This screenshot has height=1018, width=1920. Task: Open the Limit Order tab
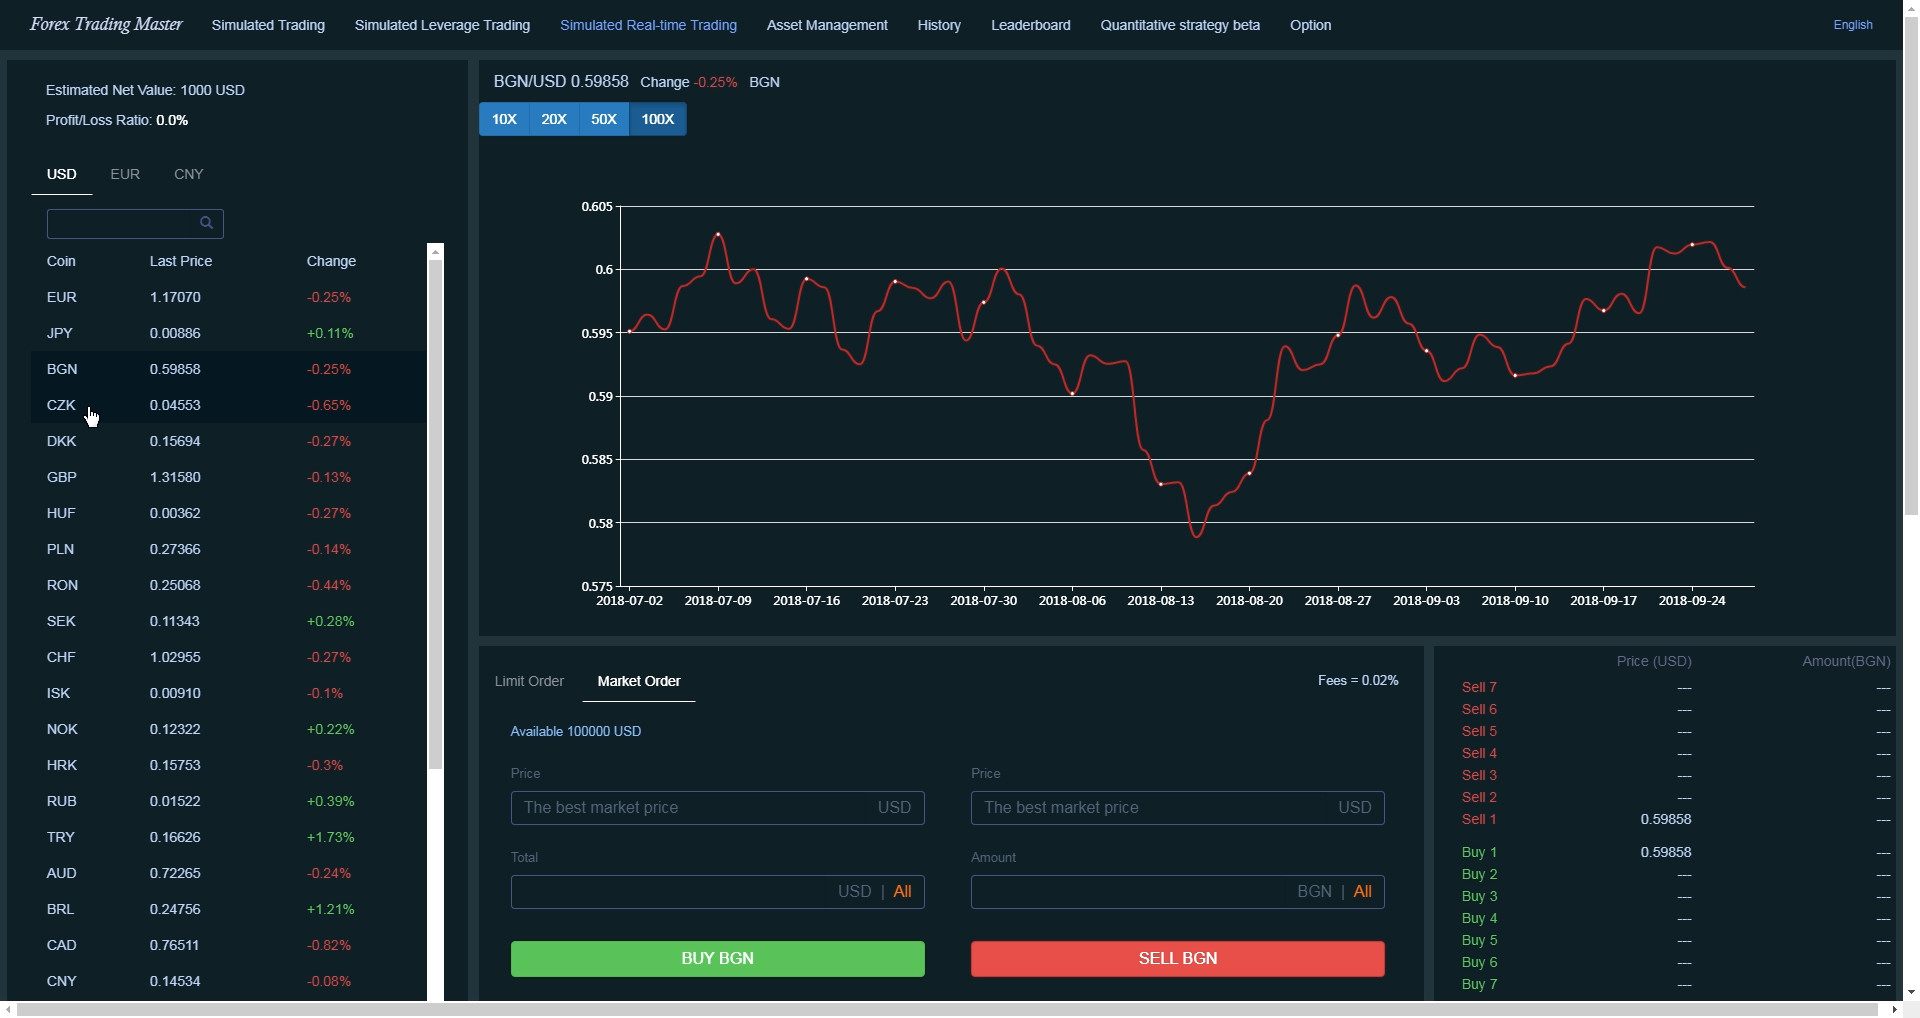[528, 681]
